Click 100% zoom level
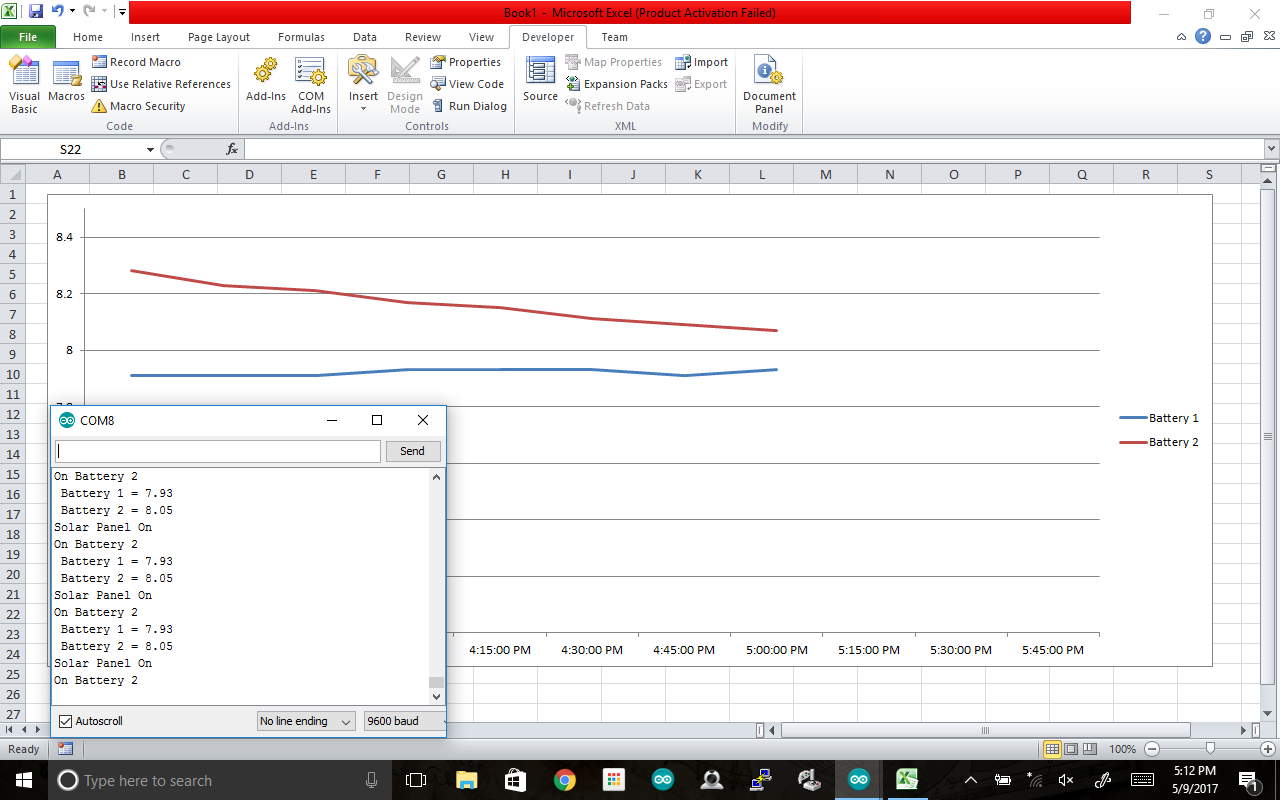Image resolution: width=1280 pixels, height=800 pixels. click(x=1122, y=749)
